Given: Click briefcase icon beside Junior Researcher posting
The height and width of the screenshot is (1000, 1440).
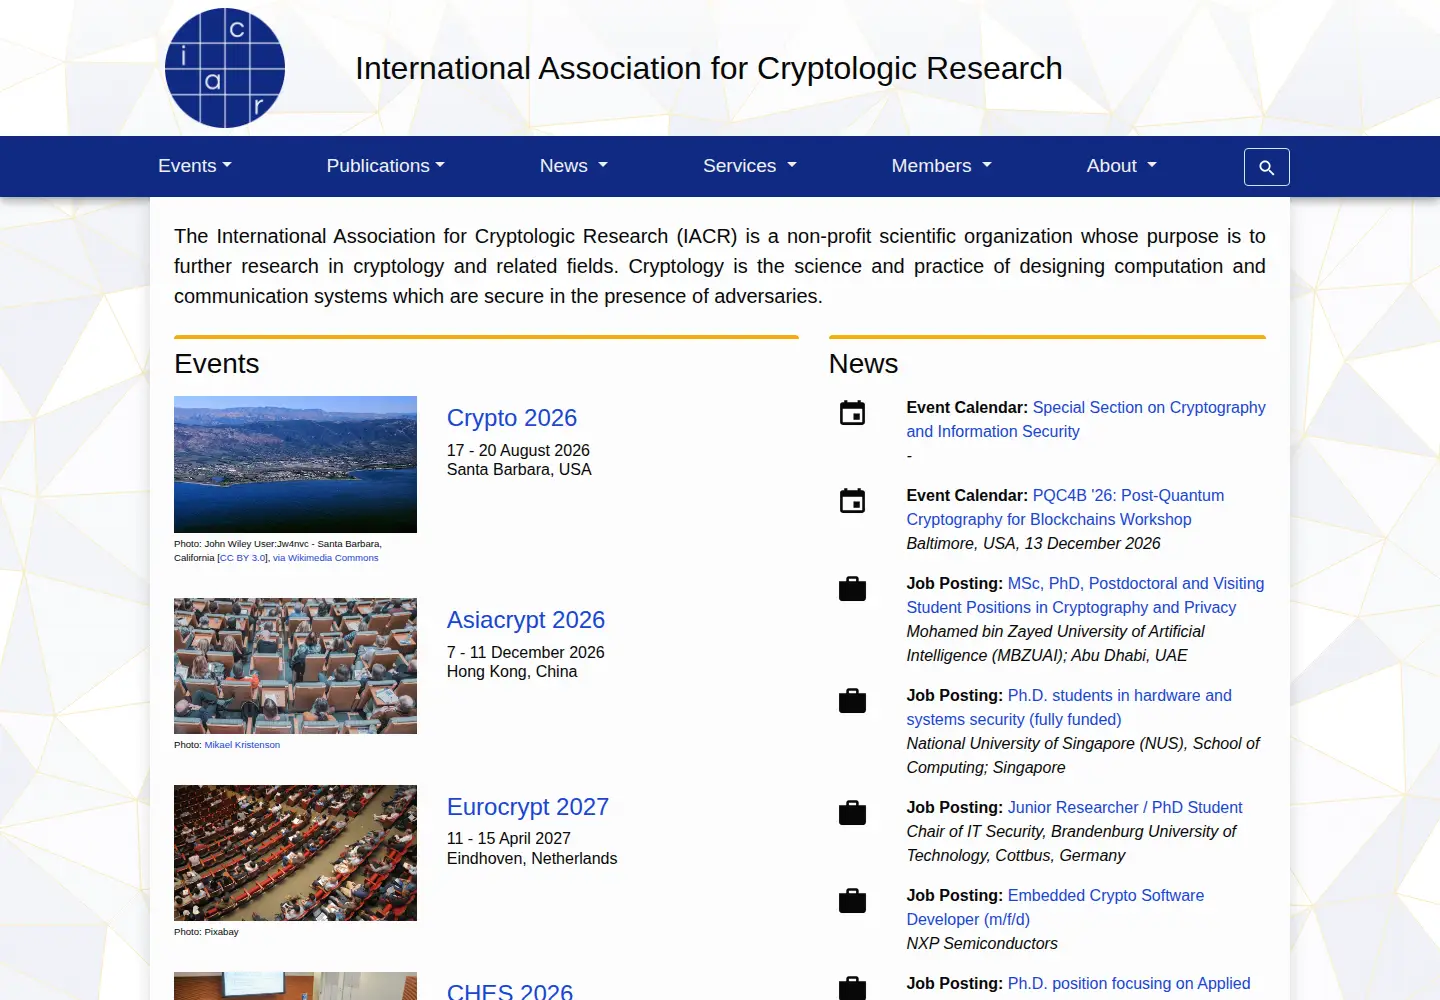Looking at the screenshot, I should click(x=852, y=813).
